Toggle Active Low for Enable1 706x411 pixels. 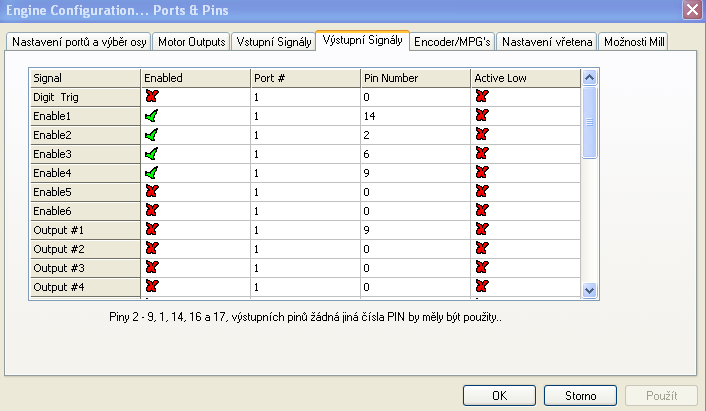481,116
